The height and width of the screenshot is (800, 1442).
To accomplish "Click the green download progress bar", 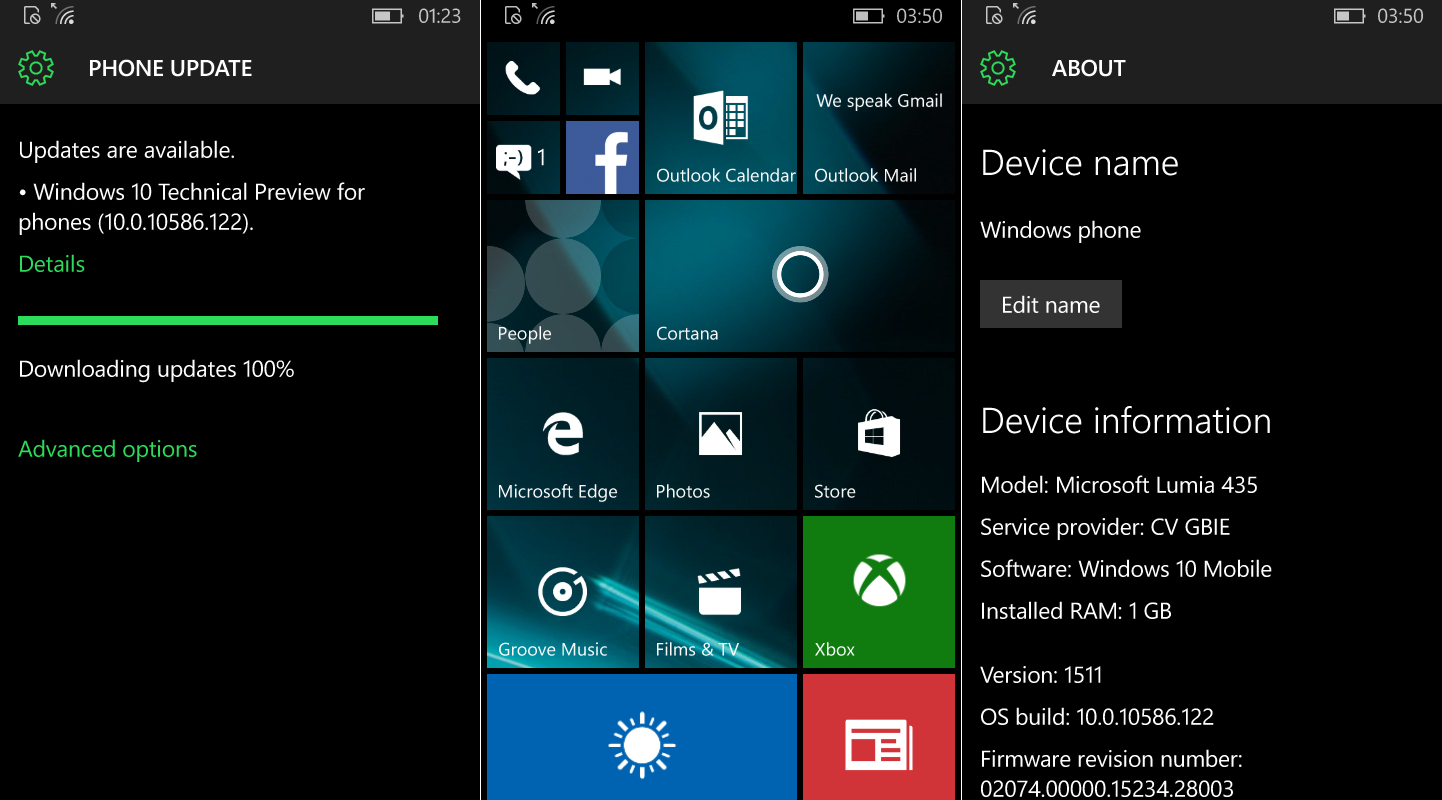I will pos(228,320).
